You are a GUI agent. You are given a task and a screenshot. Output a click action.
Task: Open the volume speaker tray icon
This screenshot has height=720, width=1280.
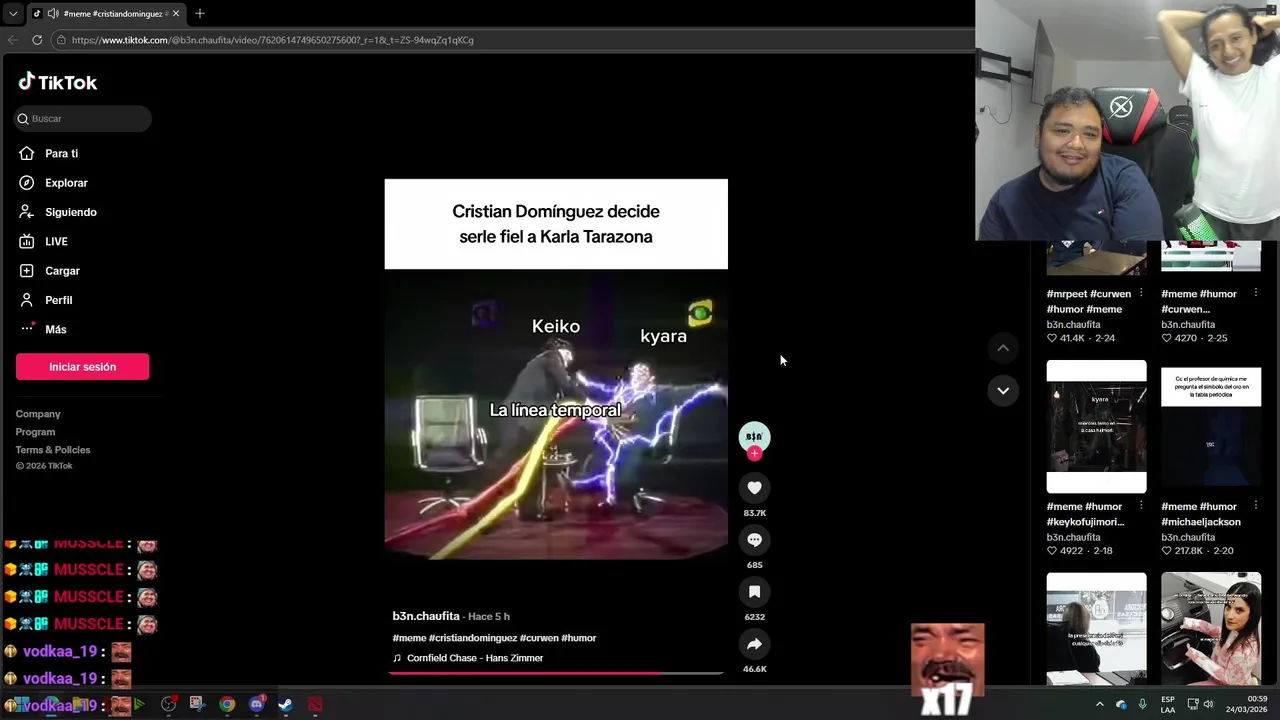pos(1208,704)
